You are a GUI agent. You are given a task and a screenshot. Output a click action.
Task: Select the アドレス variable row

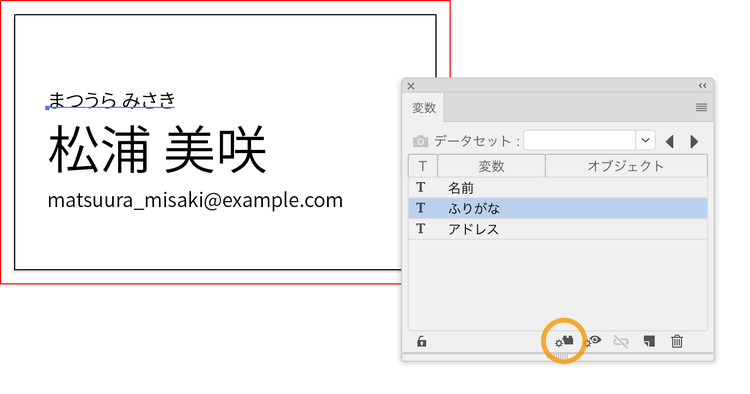point(558,229)
